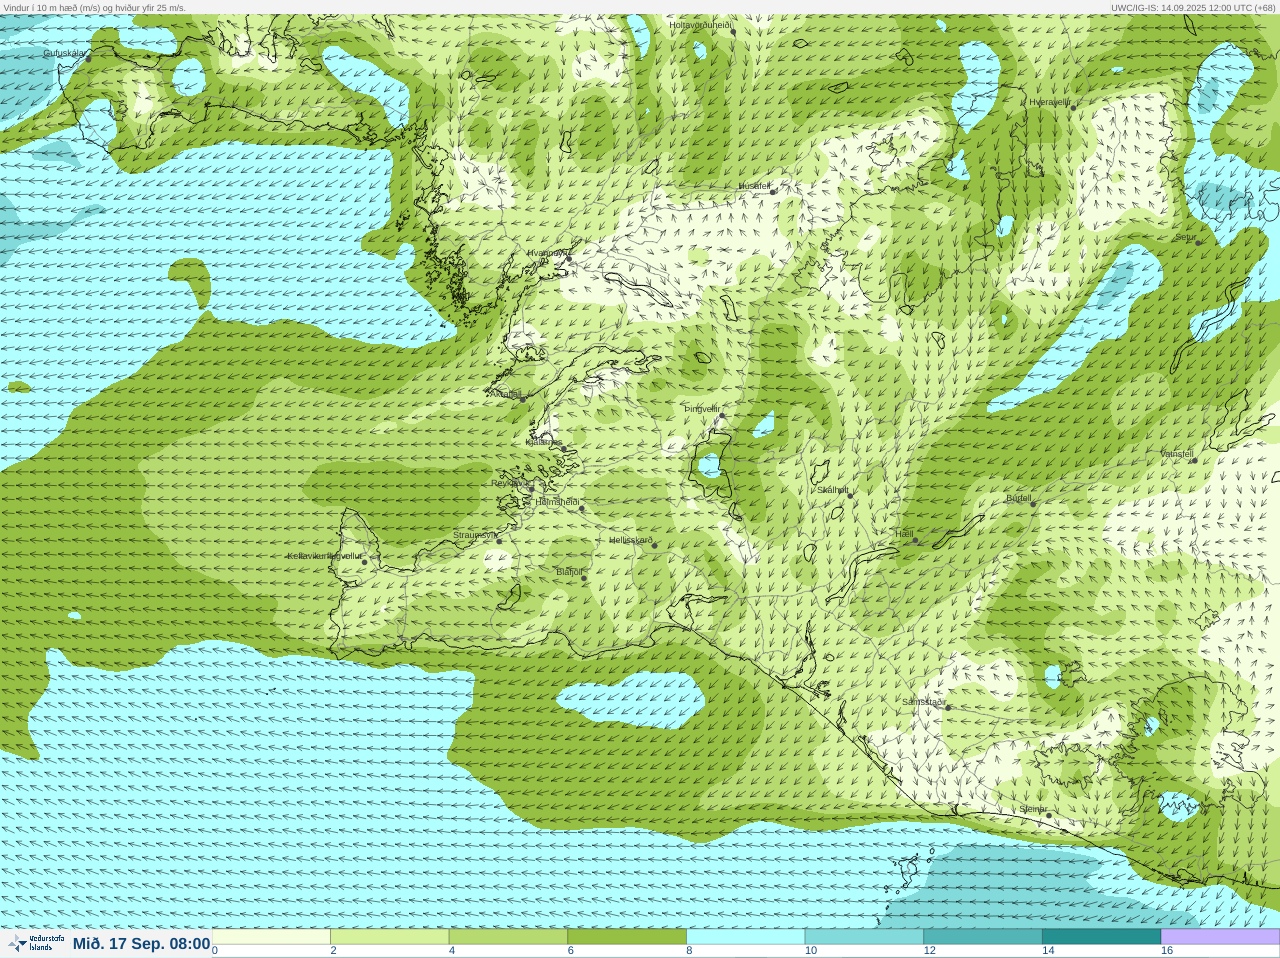Click the Búrfell station label
Image resolution: width=1280 pixels, height=958 pixels.
pos(1019,498)
